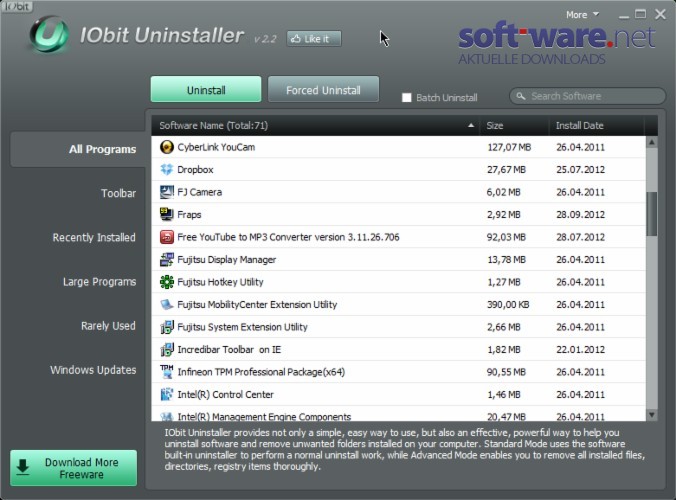Select Intel(R) Control Center name
Viewport: 676px width, 500px height.
click(x=225, y=394)
